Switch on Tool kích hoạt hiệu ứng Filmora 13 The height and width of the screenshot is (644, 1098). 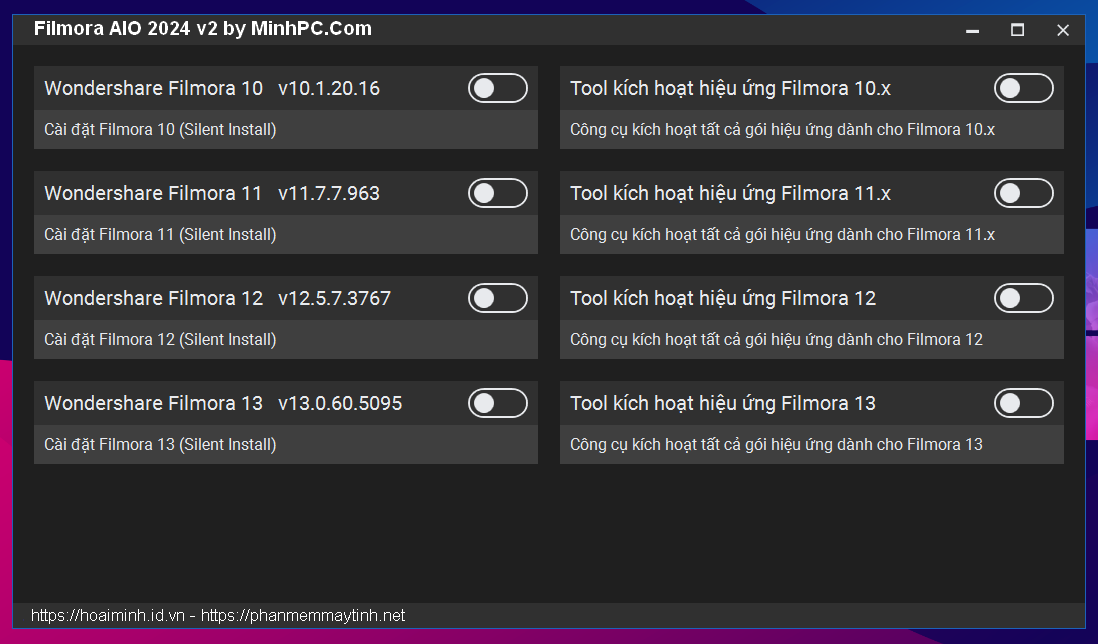click(1024, 403)
